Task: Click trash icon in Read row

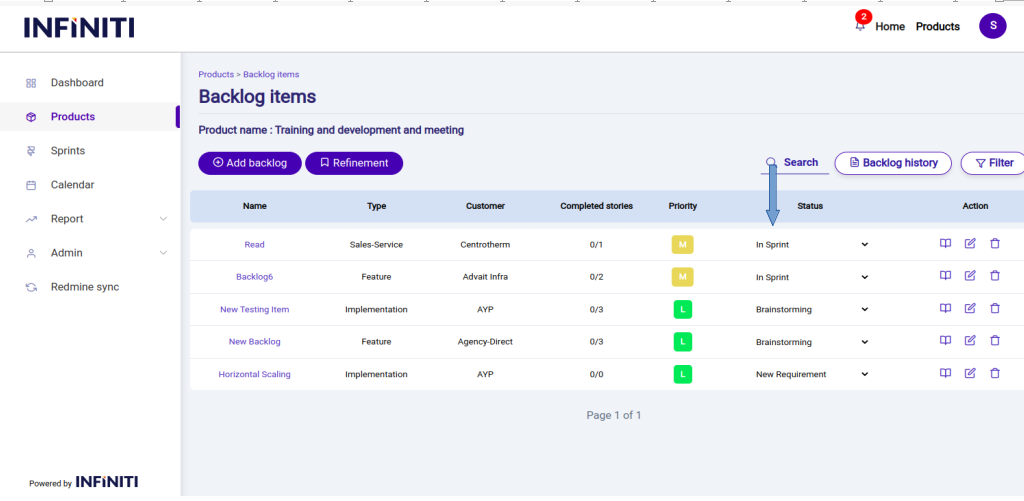Action: coord(994,244)
